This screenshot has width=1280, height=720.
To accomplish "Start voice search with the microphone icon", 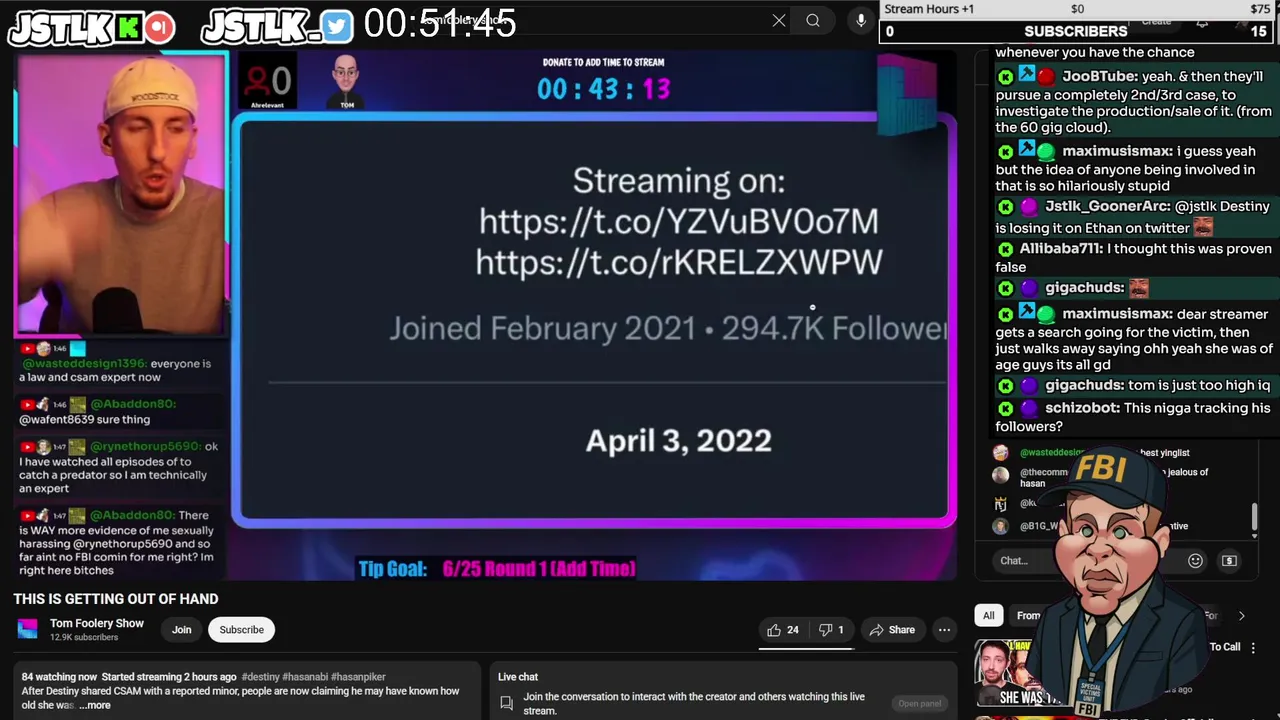I will [x=861, y=20].
